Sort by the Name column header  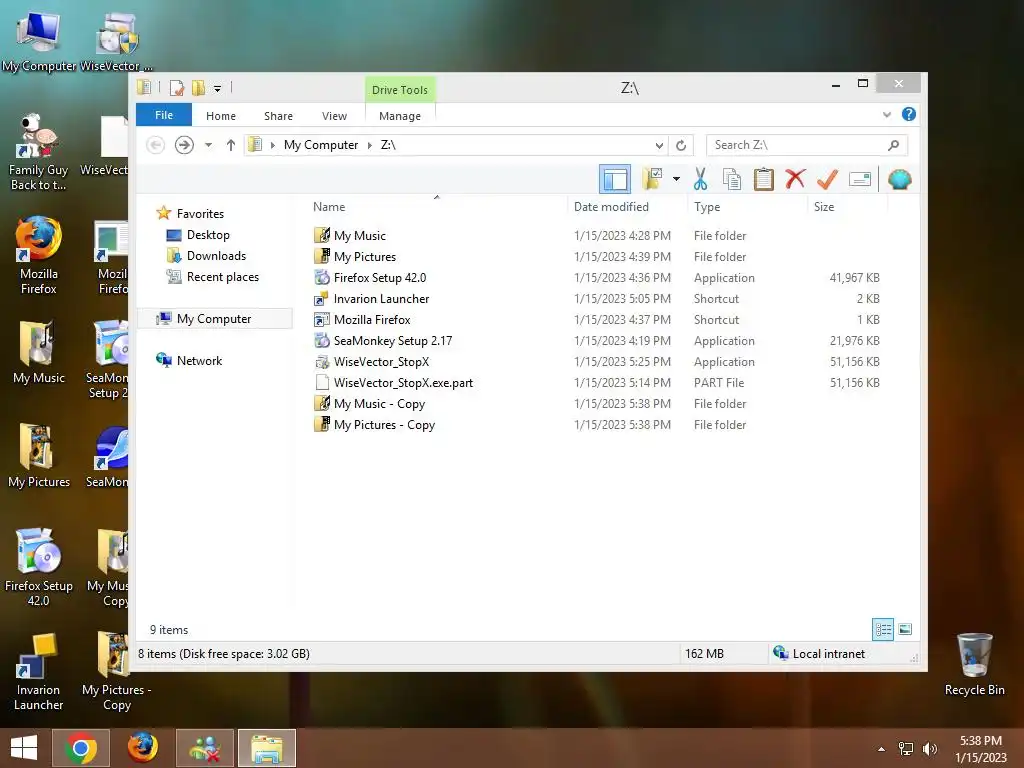coord(328,207)
